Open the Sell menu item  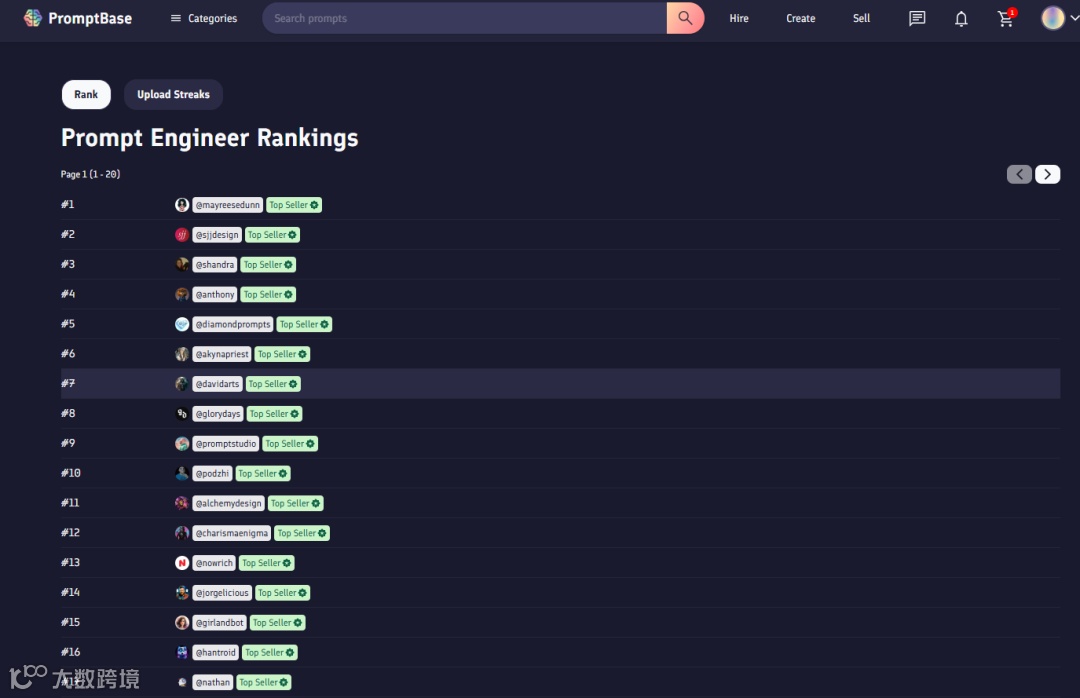(861, 19)
